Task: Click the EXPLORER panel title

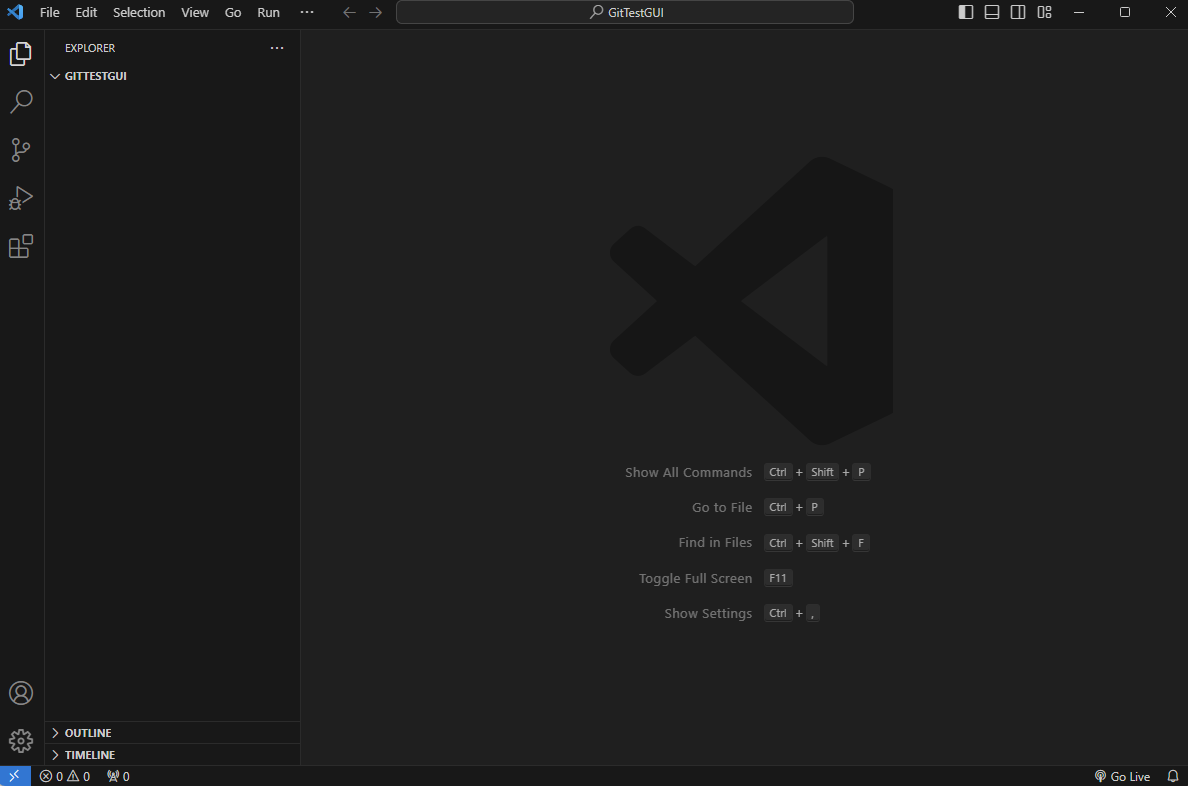Action: [x=90, y=48]
